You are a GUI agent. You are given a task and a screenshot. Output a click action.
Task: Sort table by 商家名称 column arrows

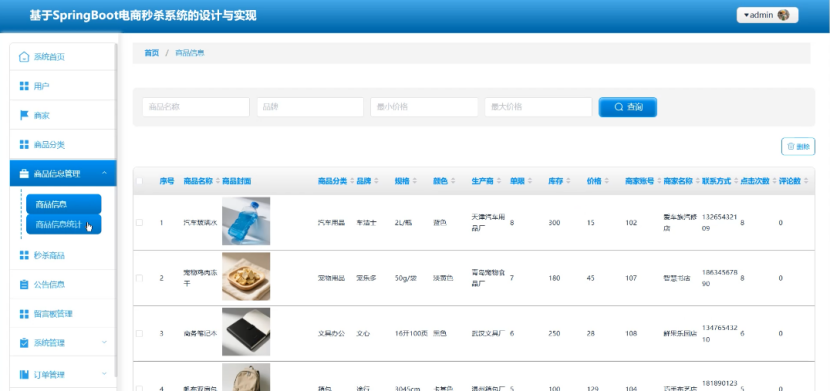697,181
